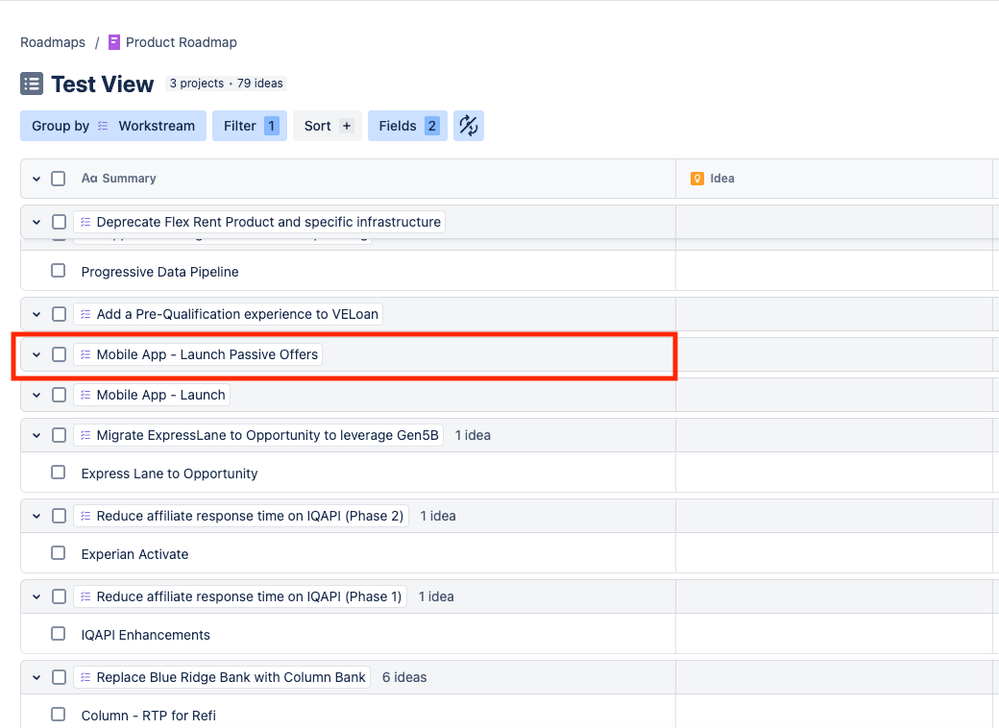Check the Experian Activate checkbox
This screenshot has width=999, height=728.
tap(58, 553)
